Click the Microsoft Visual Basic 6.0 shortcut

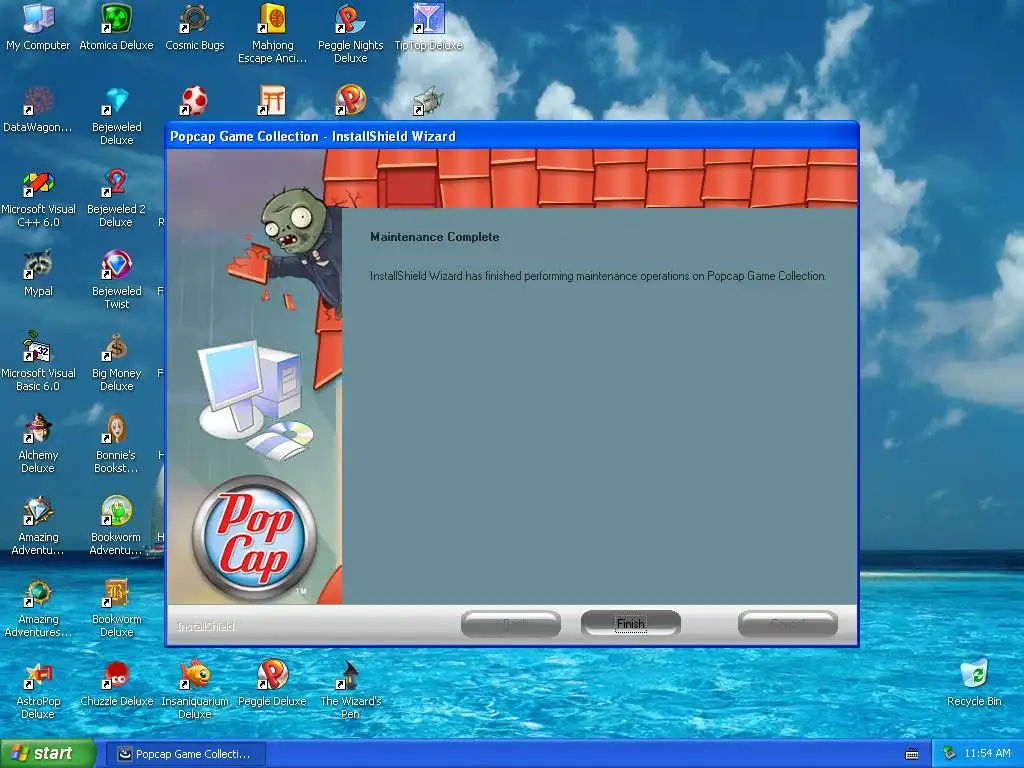tap(38, 362)
